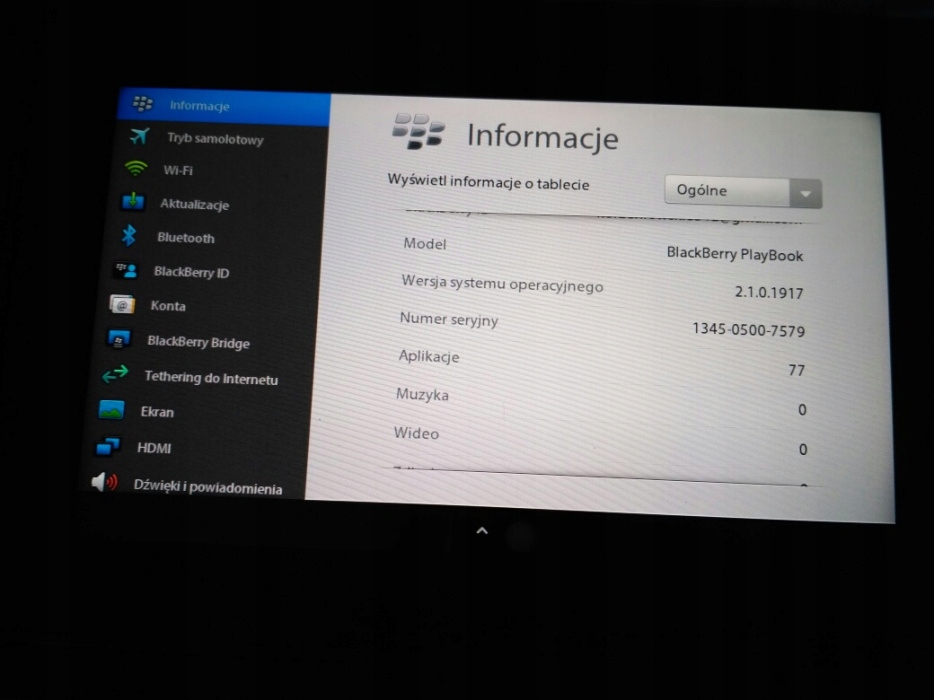934x700 pixels.
Task: Tap the green Wi-Fi signal icon
Action: pos(136,169)
